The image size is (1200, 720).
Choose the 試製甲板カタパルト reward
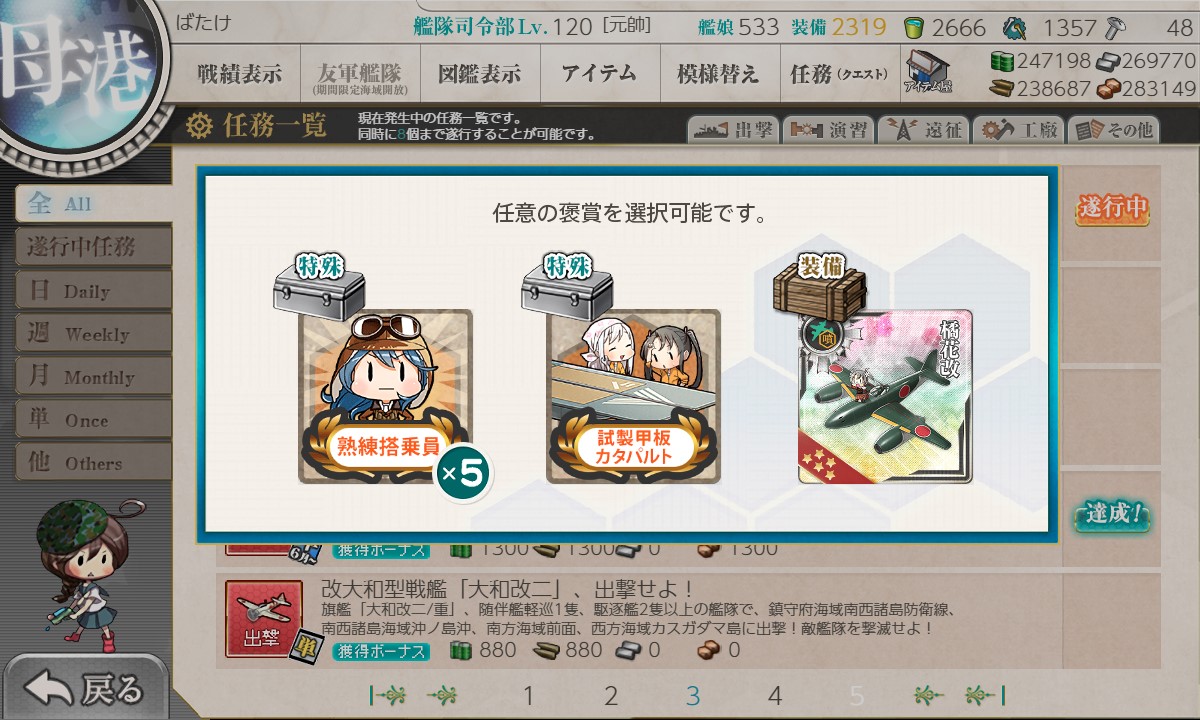tap(633, 396)
